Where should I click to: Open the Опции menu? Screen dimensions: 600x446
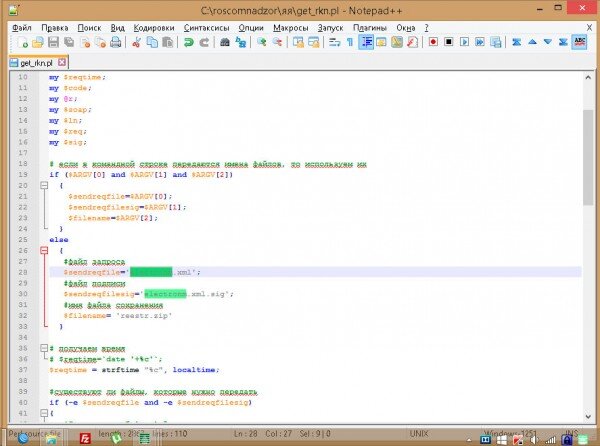click(251, 28)
